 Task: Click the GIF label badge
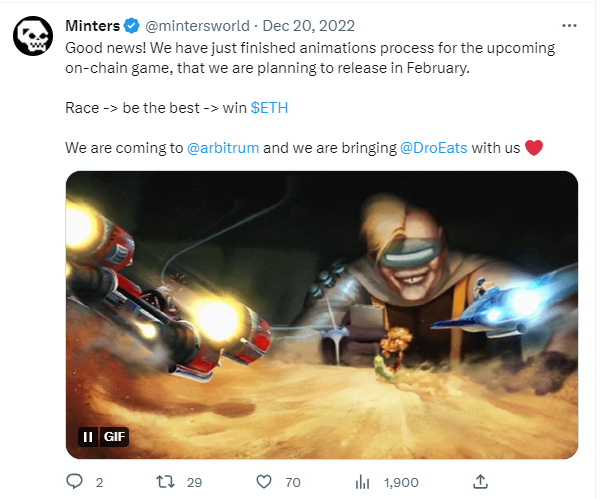point(114,436)
